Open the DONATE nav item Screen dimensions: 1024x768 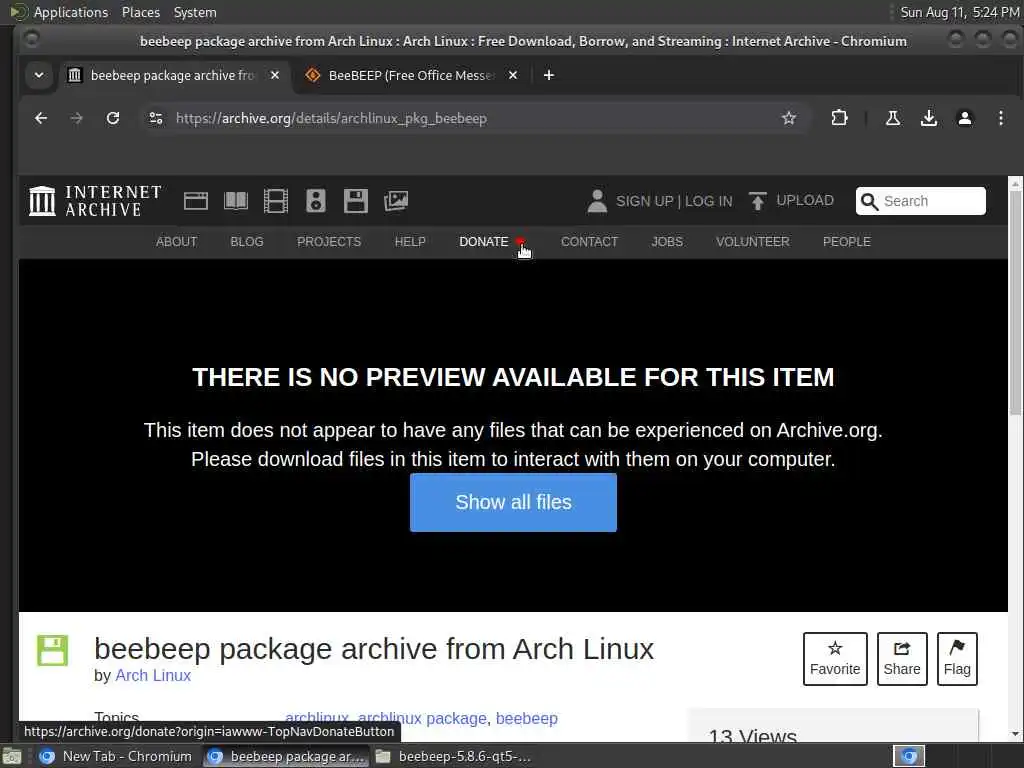[484, 242]
